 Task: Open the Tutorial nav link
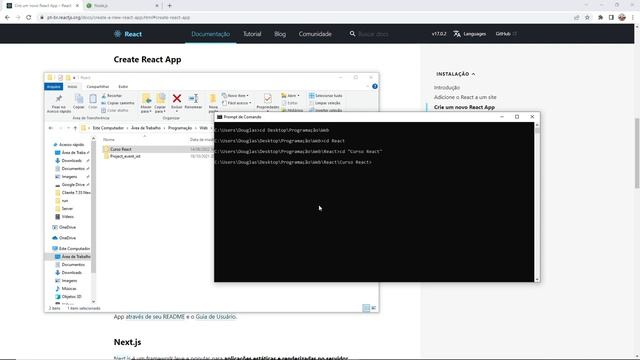pyautogui.click(x=252, y=34)
